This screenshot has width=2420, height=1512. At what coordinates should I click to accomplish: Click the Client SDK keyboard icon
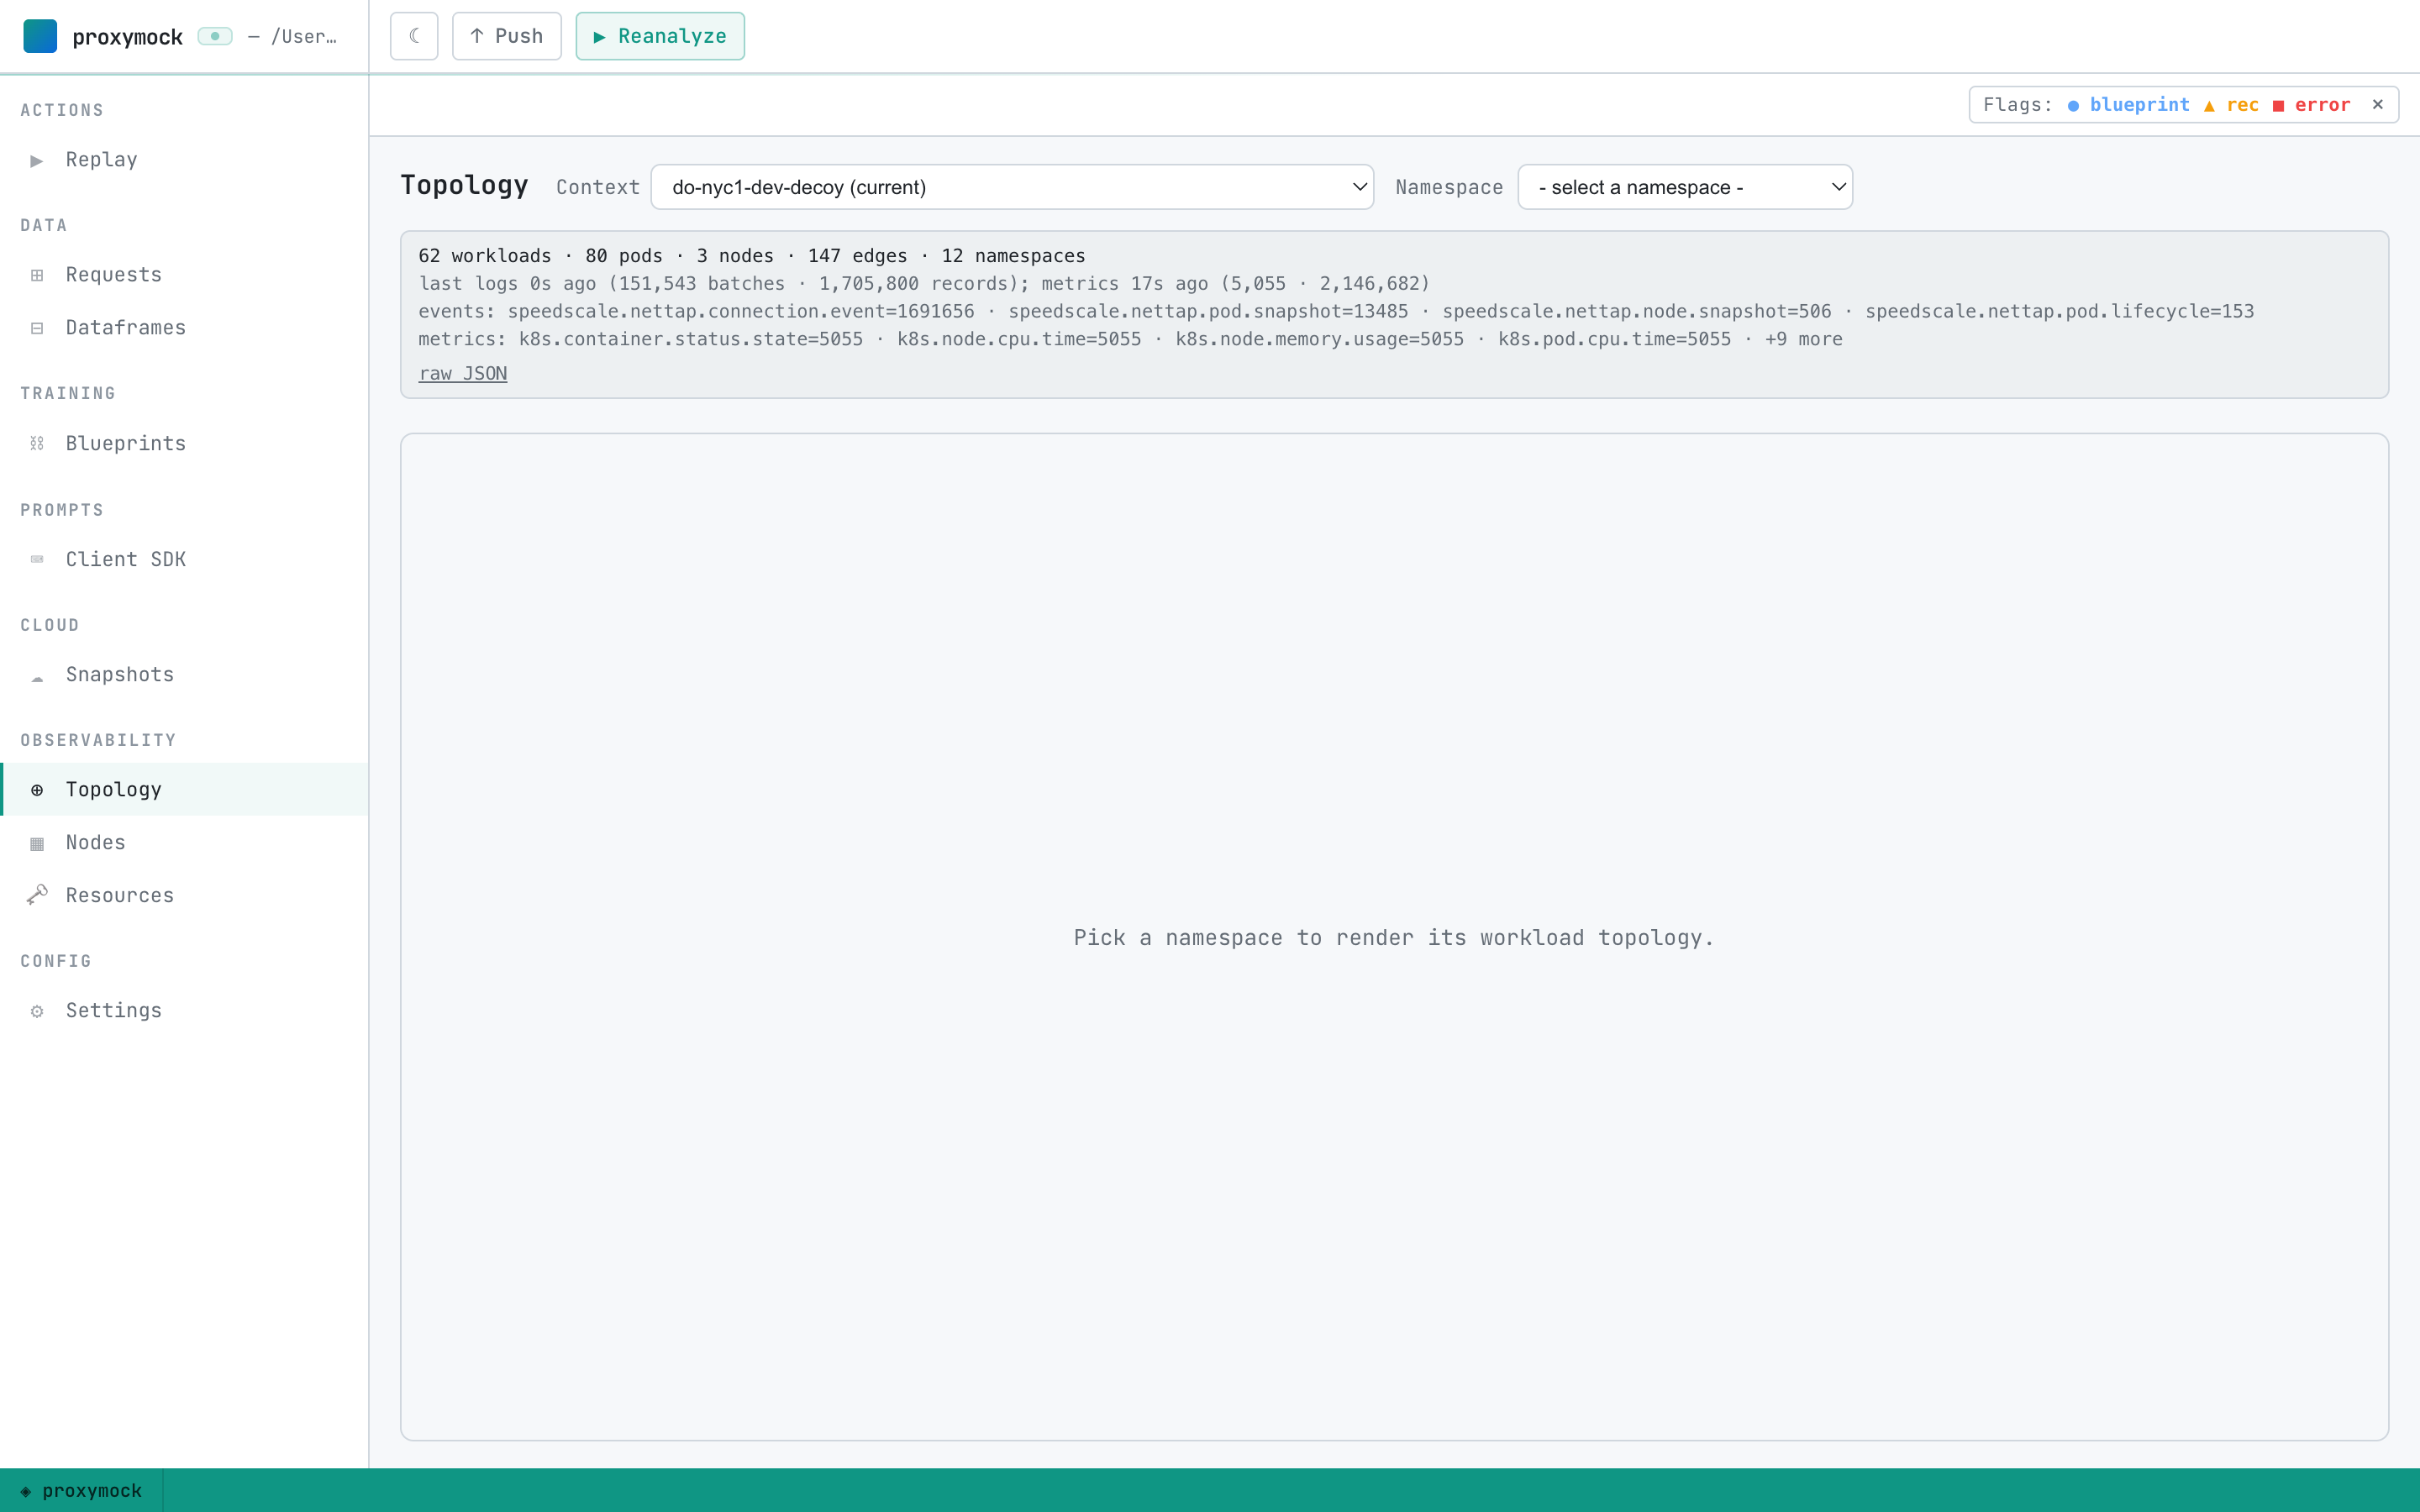pyautogui.click(x=37, y=559)
